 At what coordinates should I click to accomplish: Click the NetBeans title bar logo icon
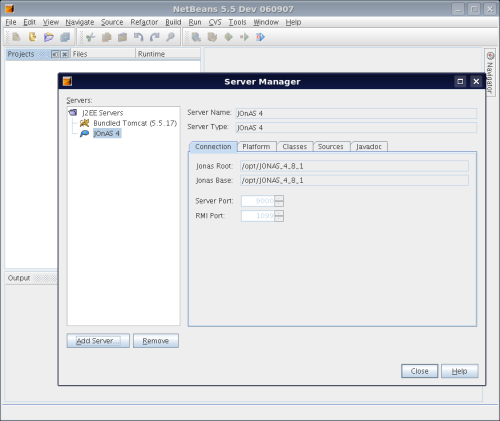10,9
